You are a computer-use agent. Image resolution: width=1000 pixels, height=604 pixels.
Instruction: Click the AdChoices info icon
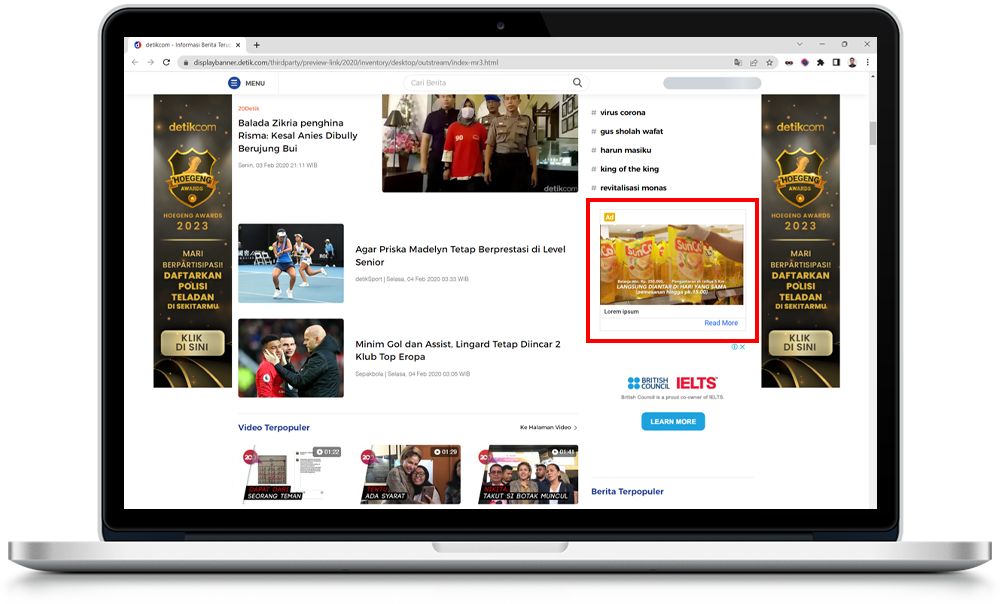point(734,347)
